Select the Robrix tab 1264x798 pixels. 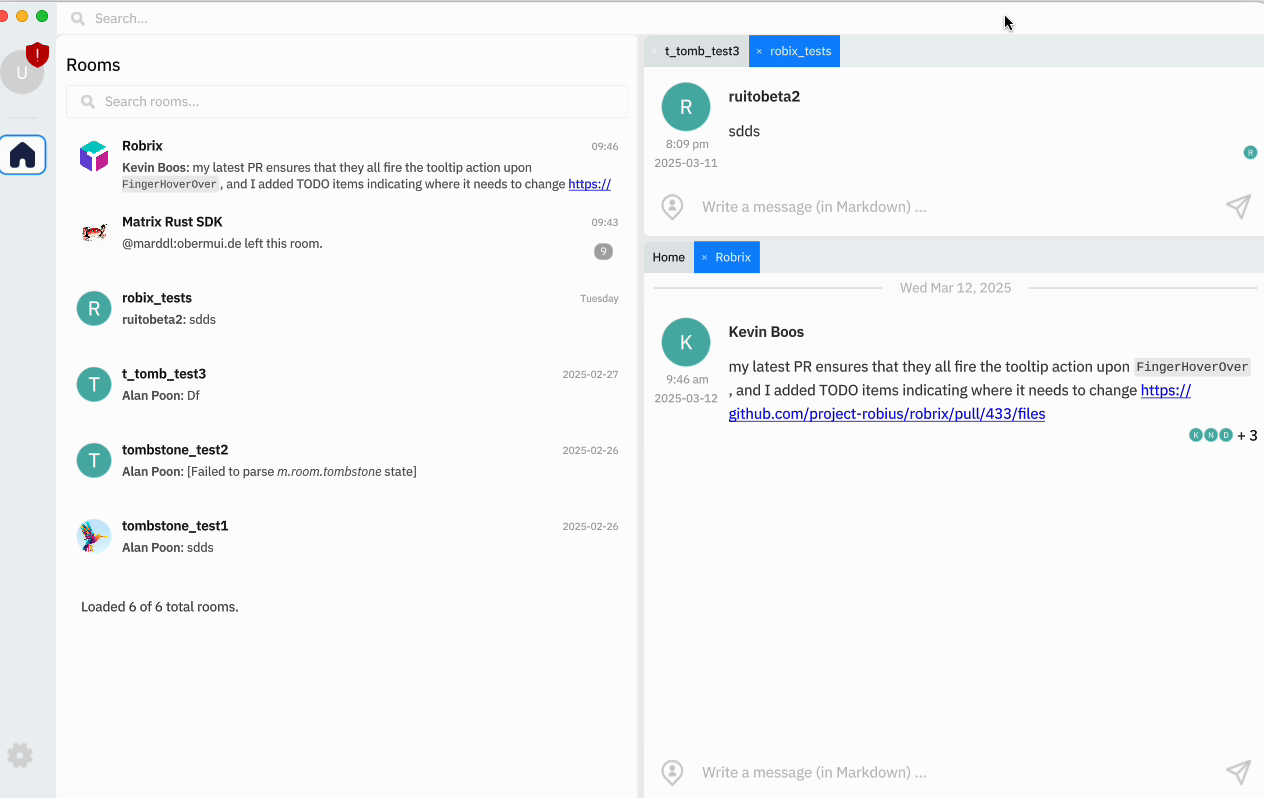coord(733,257)
